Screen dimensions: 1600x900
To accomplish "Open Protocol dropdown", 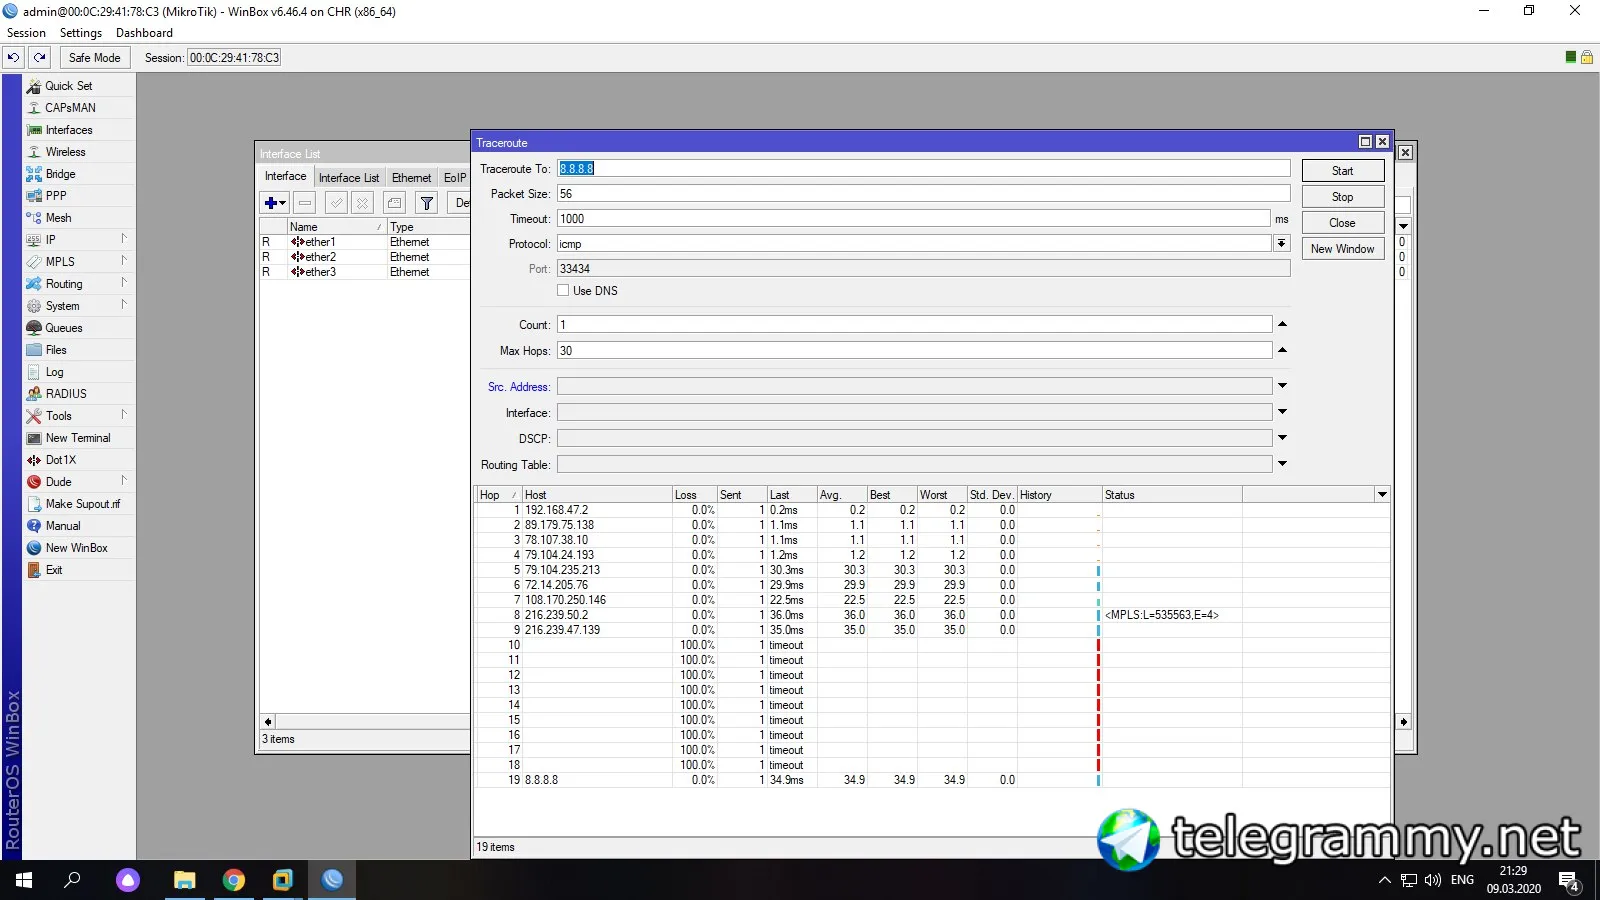I will pos(1281,243).
